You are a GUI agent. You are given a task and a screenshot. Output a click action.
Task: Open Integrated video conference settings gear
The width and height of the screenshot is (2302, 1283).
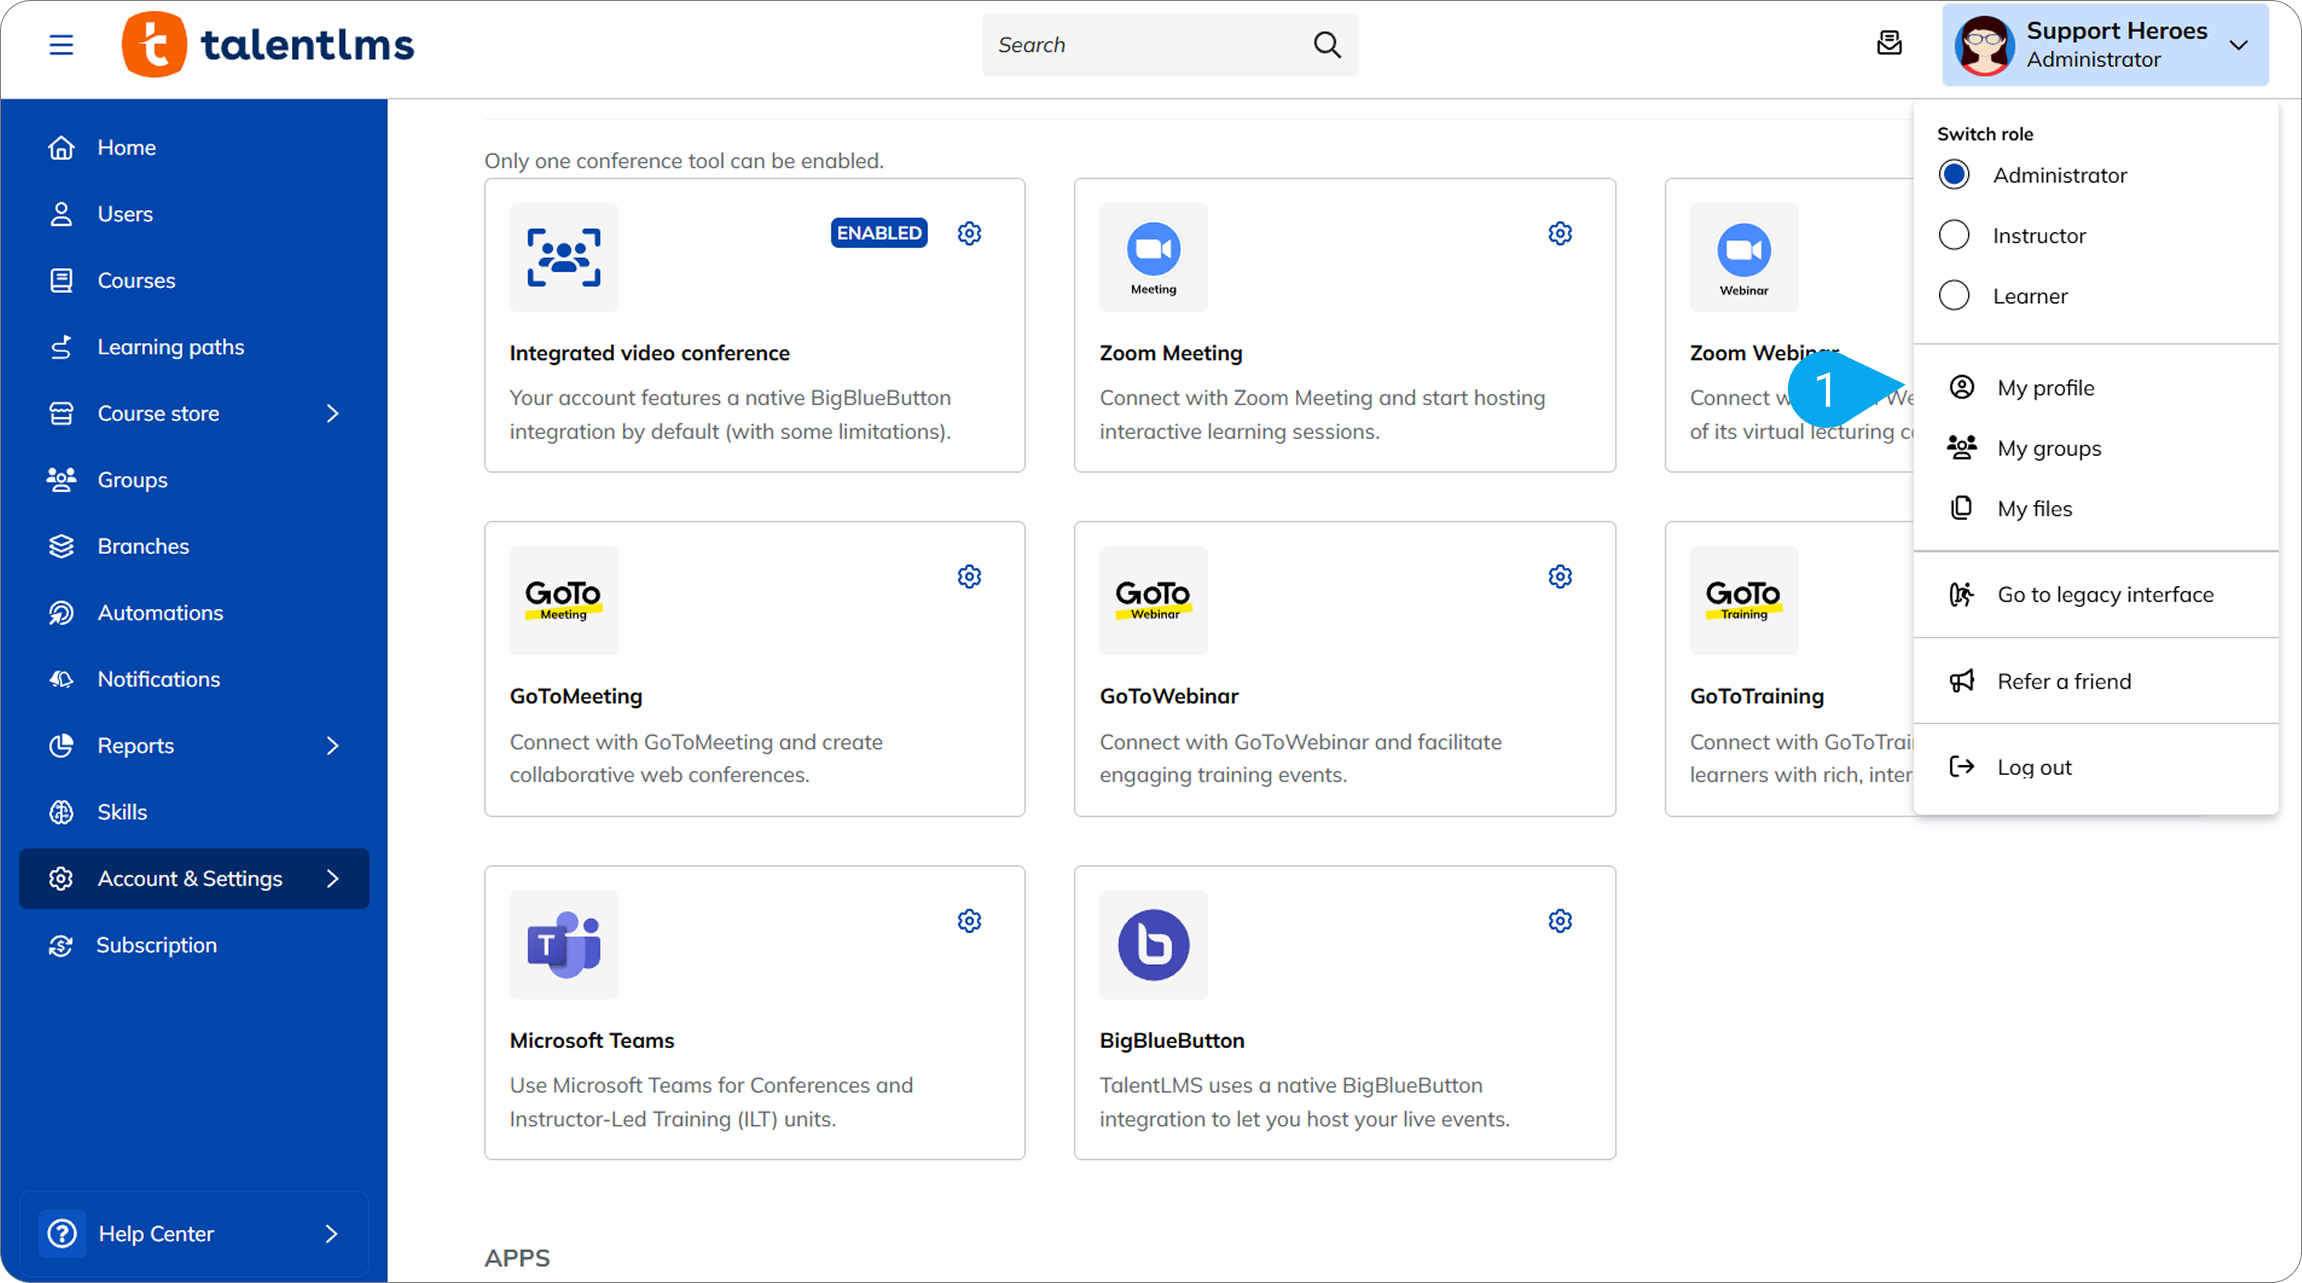pyautogui.click(x=969, y=233)
